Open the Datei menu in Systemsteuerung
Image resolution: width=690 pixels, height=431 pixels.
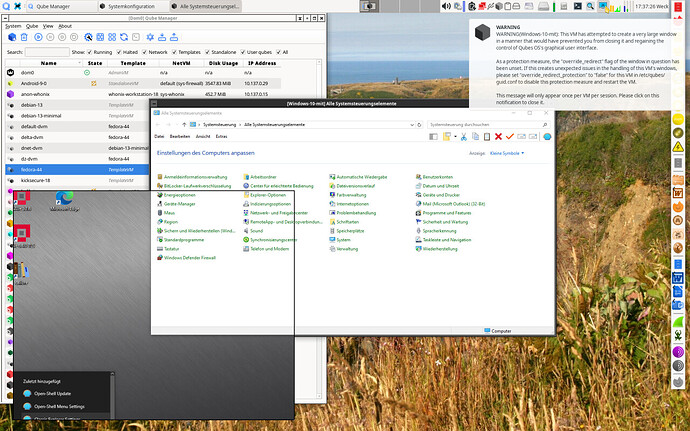(159, 136)
